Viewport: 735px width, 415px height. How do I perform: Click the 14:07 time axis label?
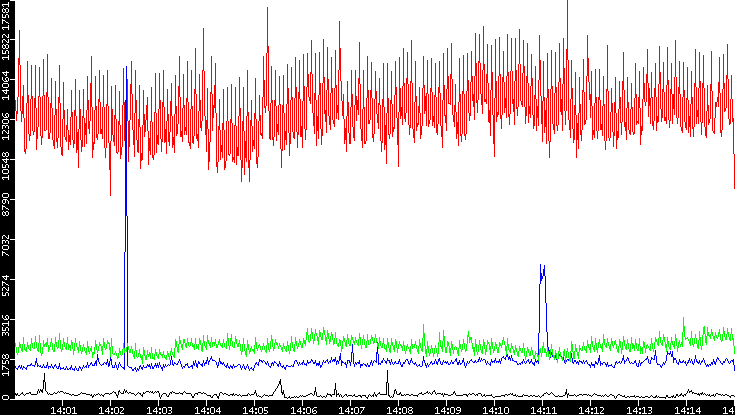[x=351, y=410]
